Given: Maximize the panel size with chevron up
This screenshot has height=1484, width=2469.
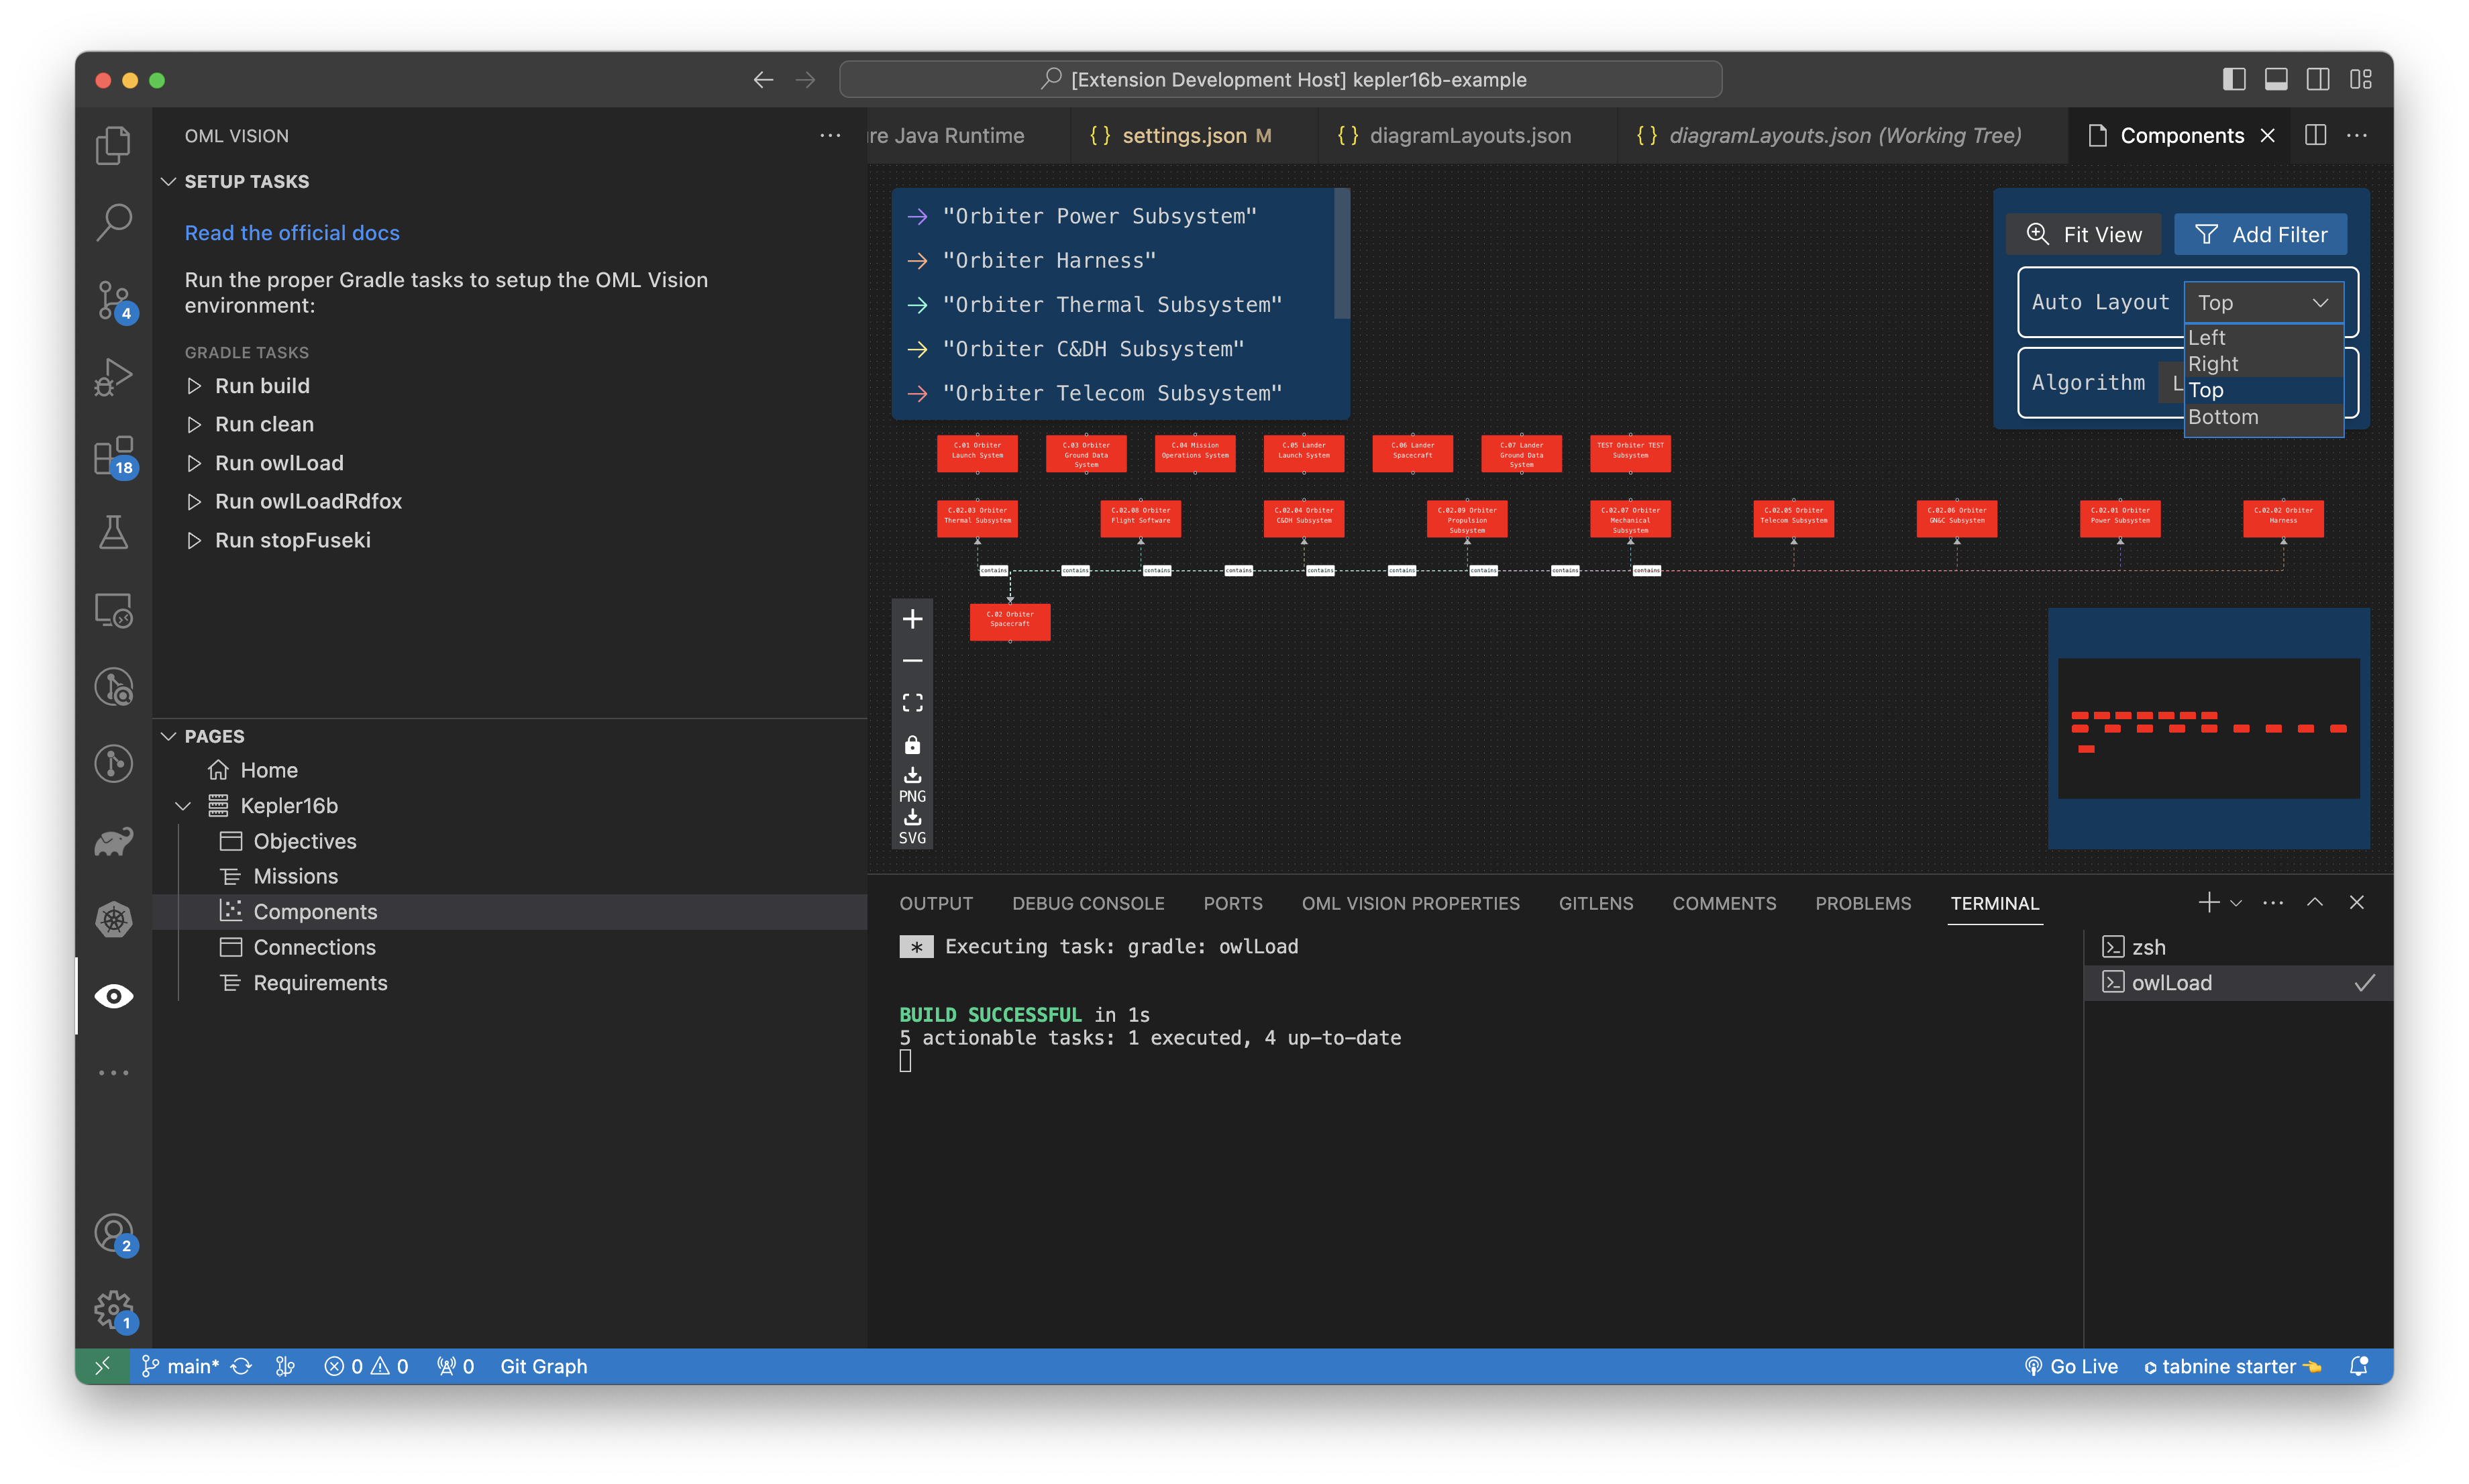Looking at the screenshot, I should (x=2314, y=902).
